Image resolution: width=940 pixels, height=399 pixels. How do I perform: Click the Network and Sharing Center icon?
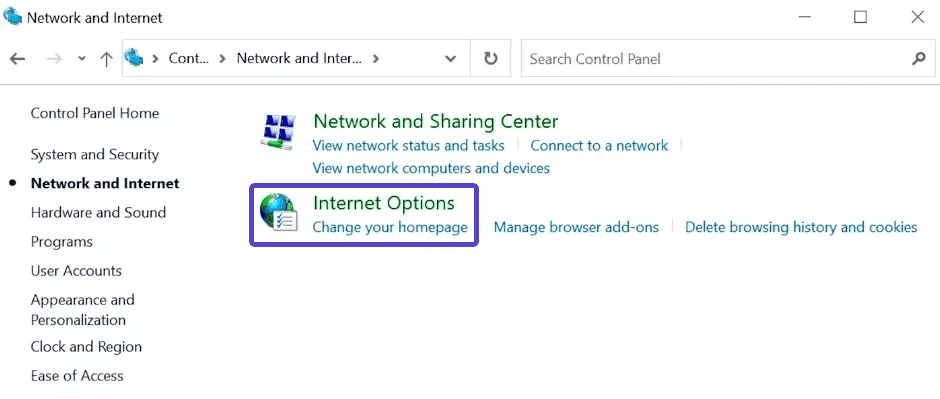point(278,132)
